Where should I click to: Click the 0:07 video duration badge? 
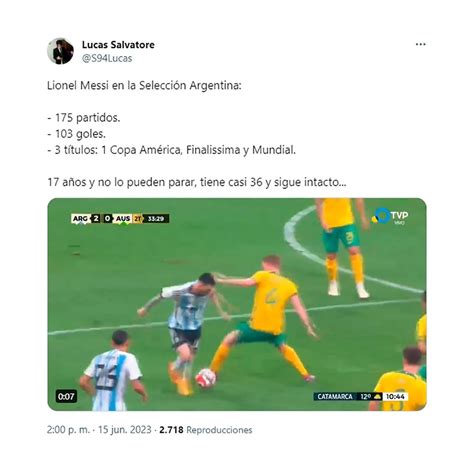coord(66,396)
